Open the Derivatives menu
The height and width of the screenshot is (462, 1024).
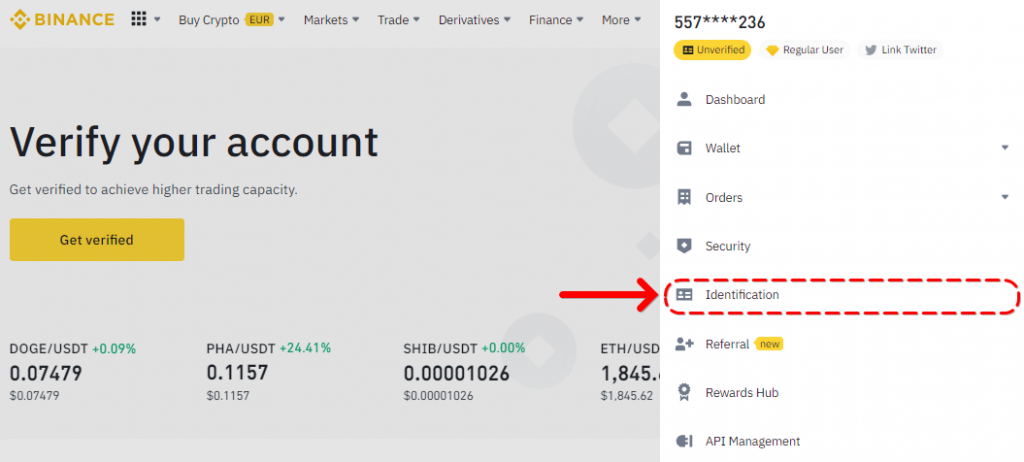474,20
